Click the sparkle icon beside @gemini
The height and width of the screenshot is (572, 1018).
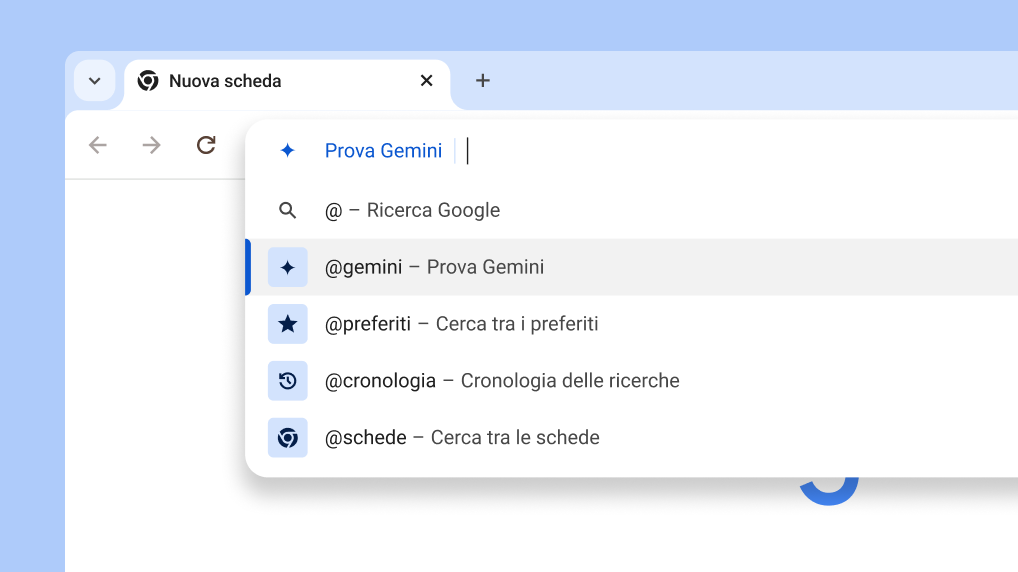[288, 267]
